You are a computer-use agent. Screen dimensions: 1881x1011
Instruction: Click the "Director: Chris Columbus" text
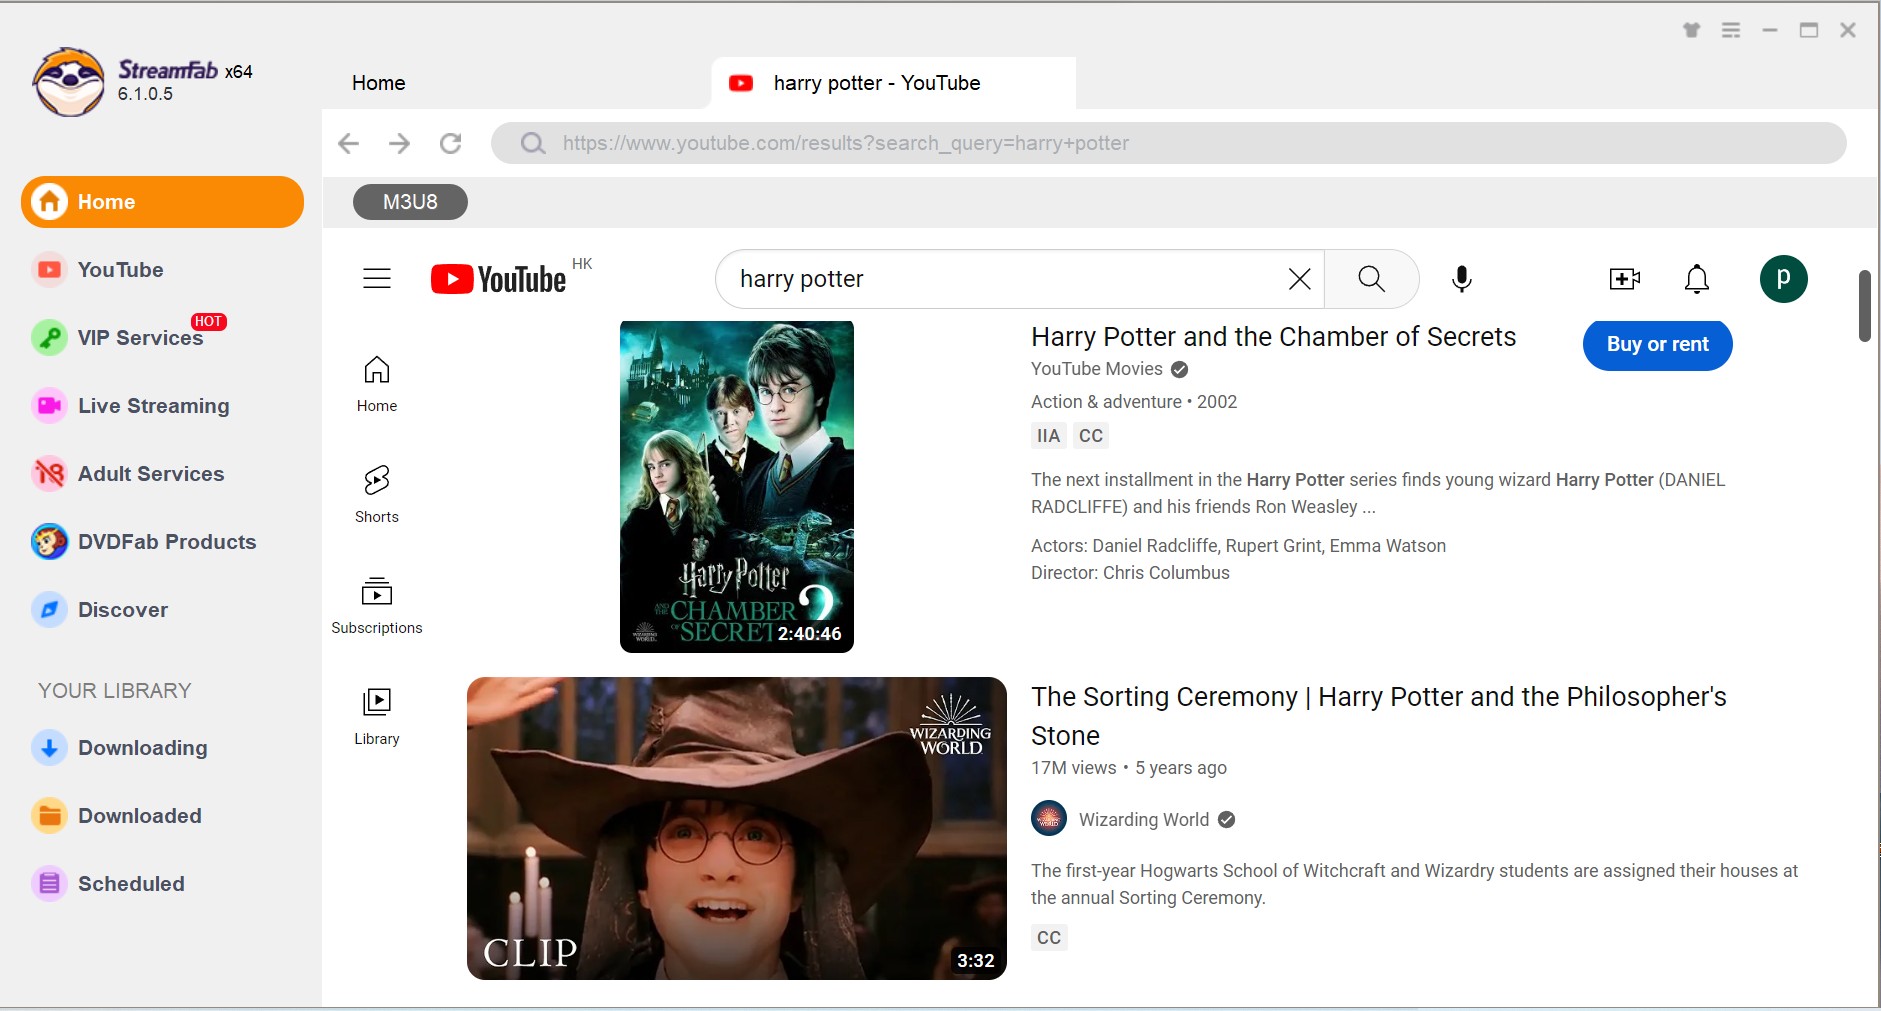[1130, 573]
